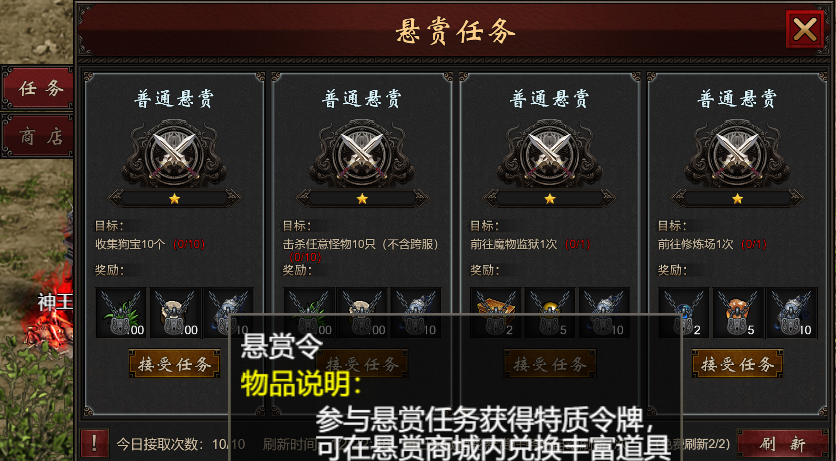The height and width of the screenshot is (461, 836).
Task: Click the red exclamation info icon
Action: tap(94, 443)
